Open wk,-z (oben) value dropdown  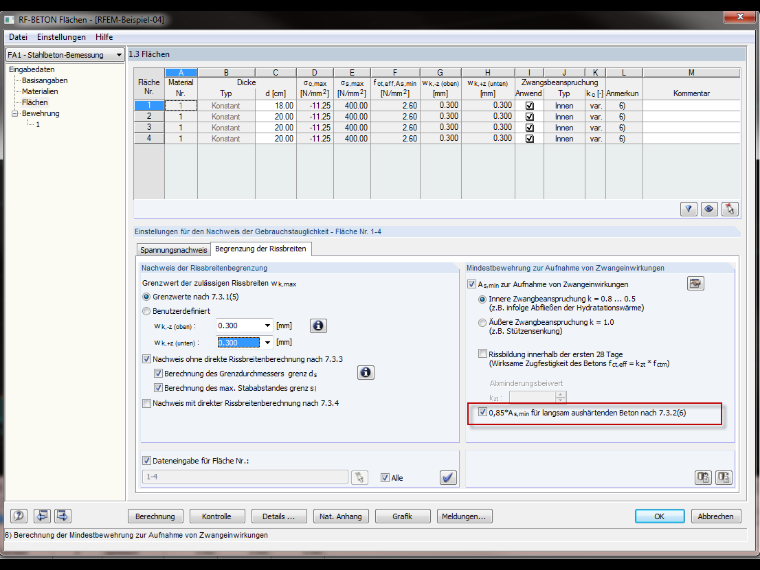267,326
